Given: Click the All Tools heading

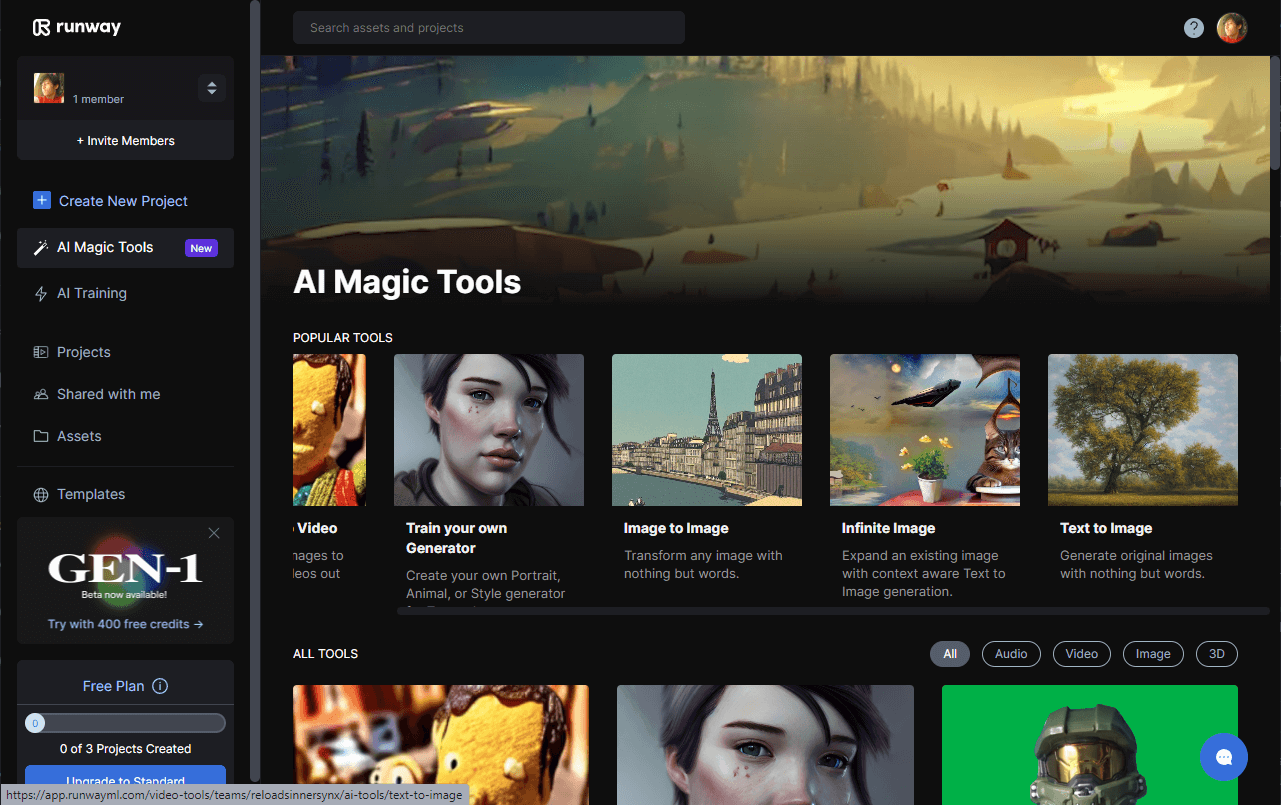Looking at the screenshot, I should pos(325,654).
